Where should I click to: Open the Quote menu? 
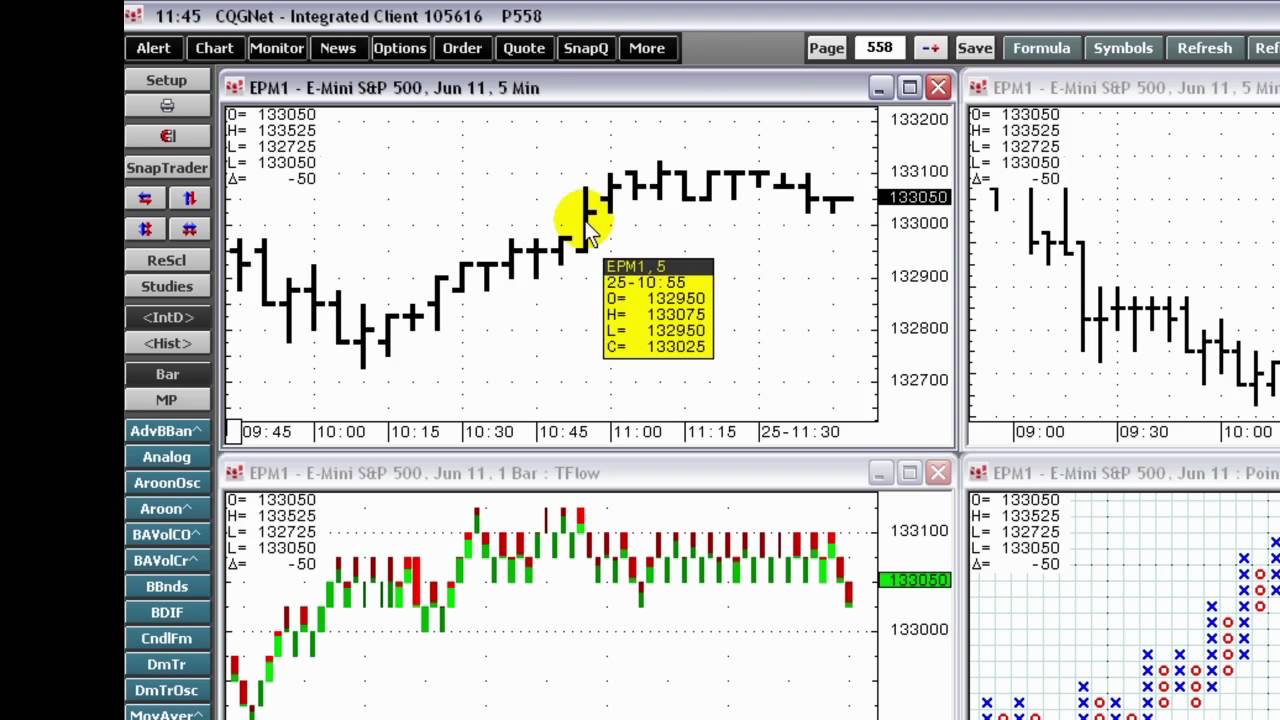[524, 48]
